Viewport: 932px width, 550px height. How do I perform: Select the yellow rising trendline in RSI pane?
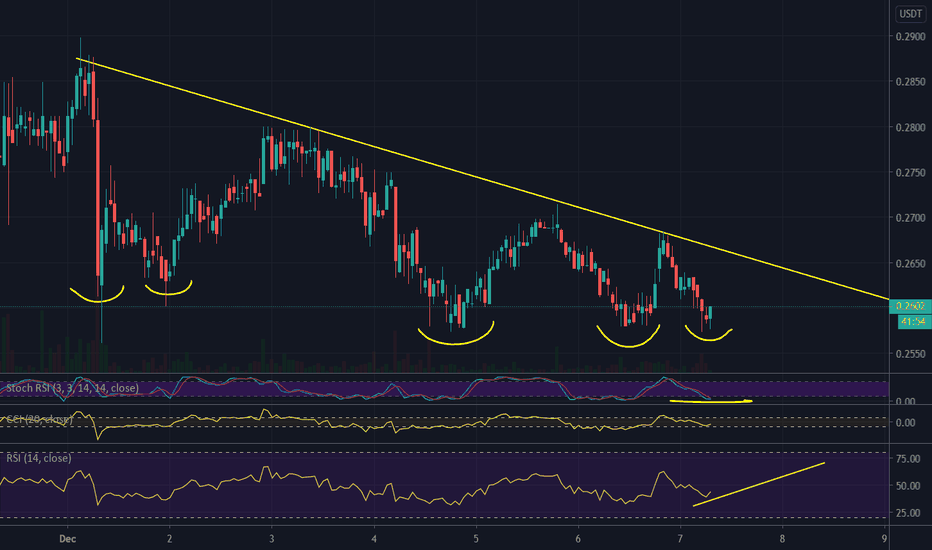point(759,484)
